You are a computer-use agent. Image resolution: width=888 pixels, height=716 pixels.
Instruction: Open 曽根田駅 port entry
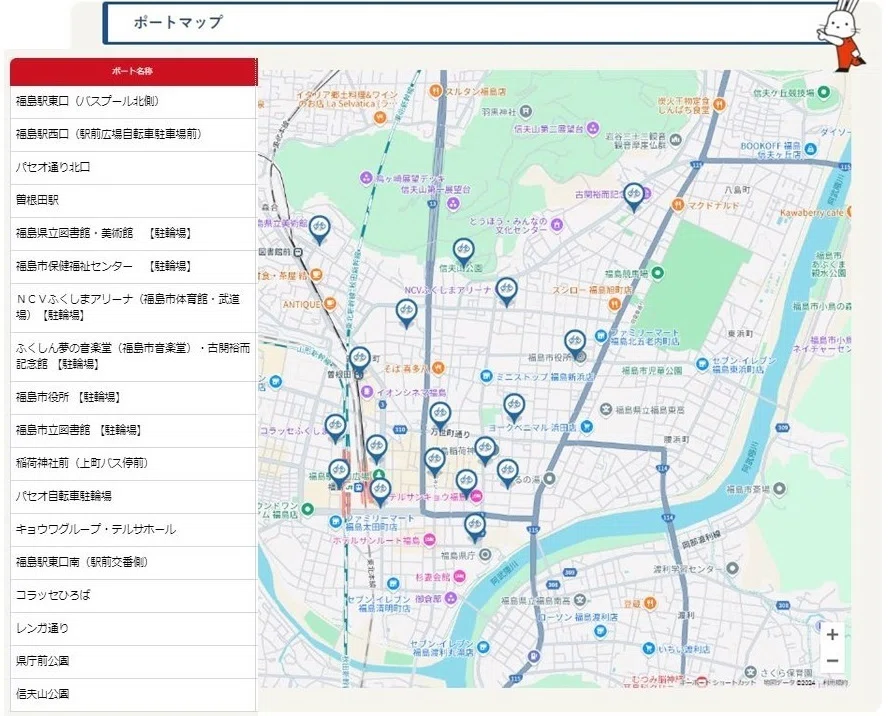[133, 200]
